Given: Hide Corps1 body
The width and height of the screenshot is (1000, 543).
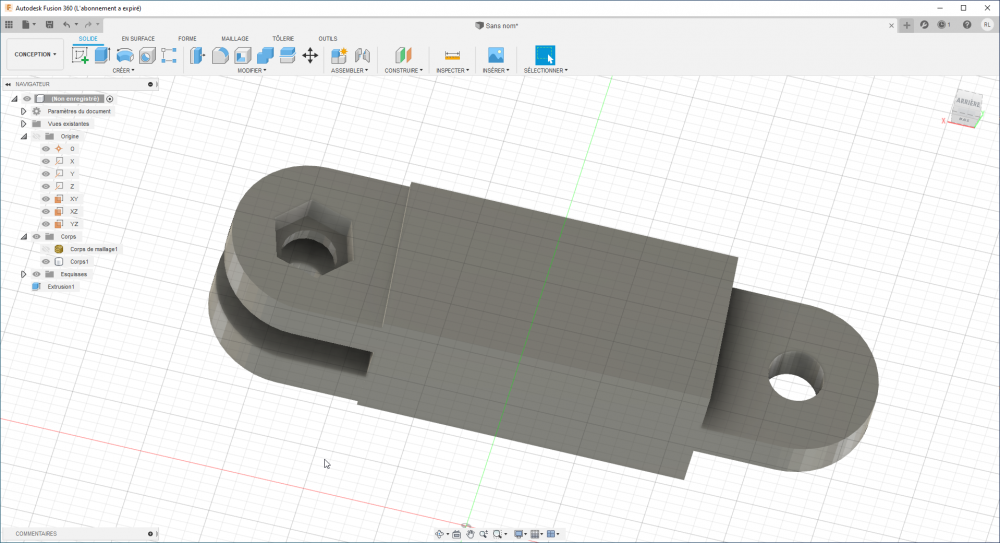Looking at the screenshot, I should [x=46, y=262].
